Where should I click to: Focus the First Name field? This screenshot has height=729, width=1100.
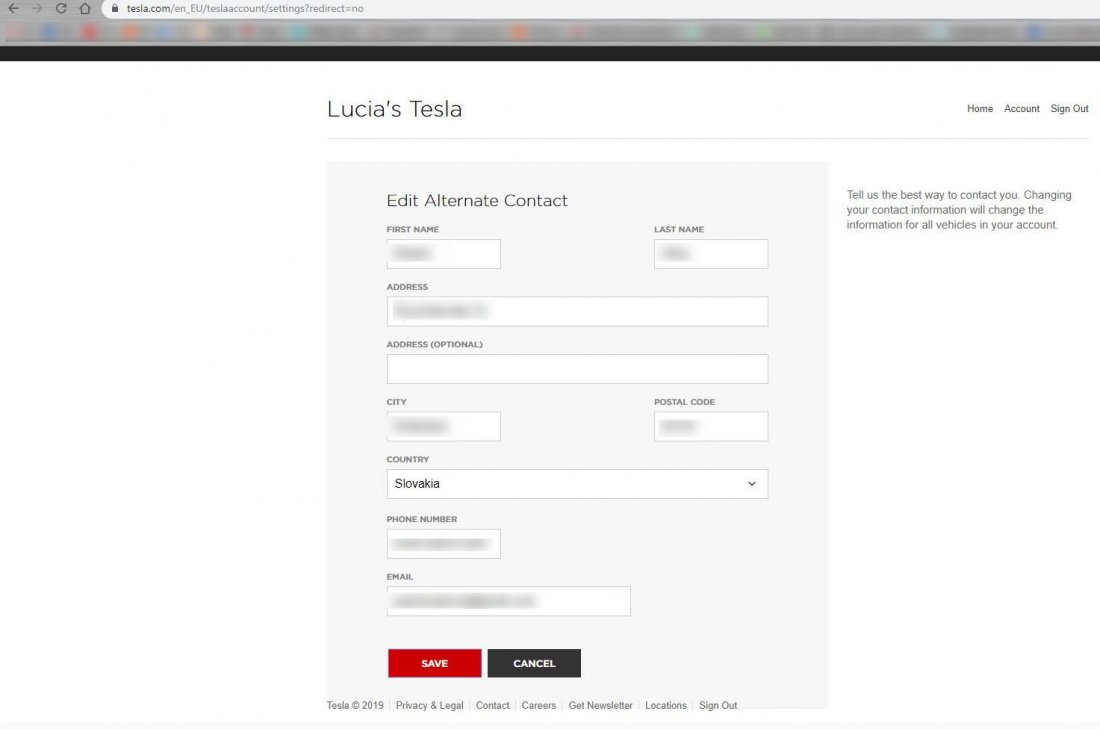(x=443, y=254)
